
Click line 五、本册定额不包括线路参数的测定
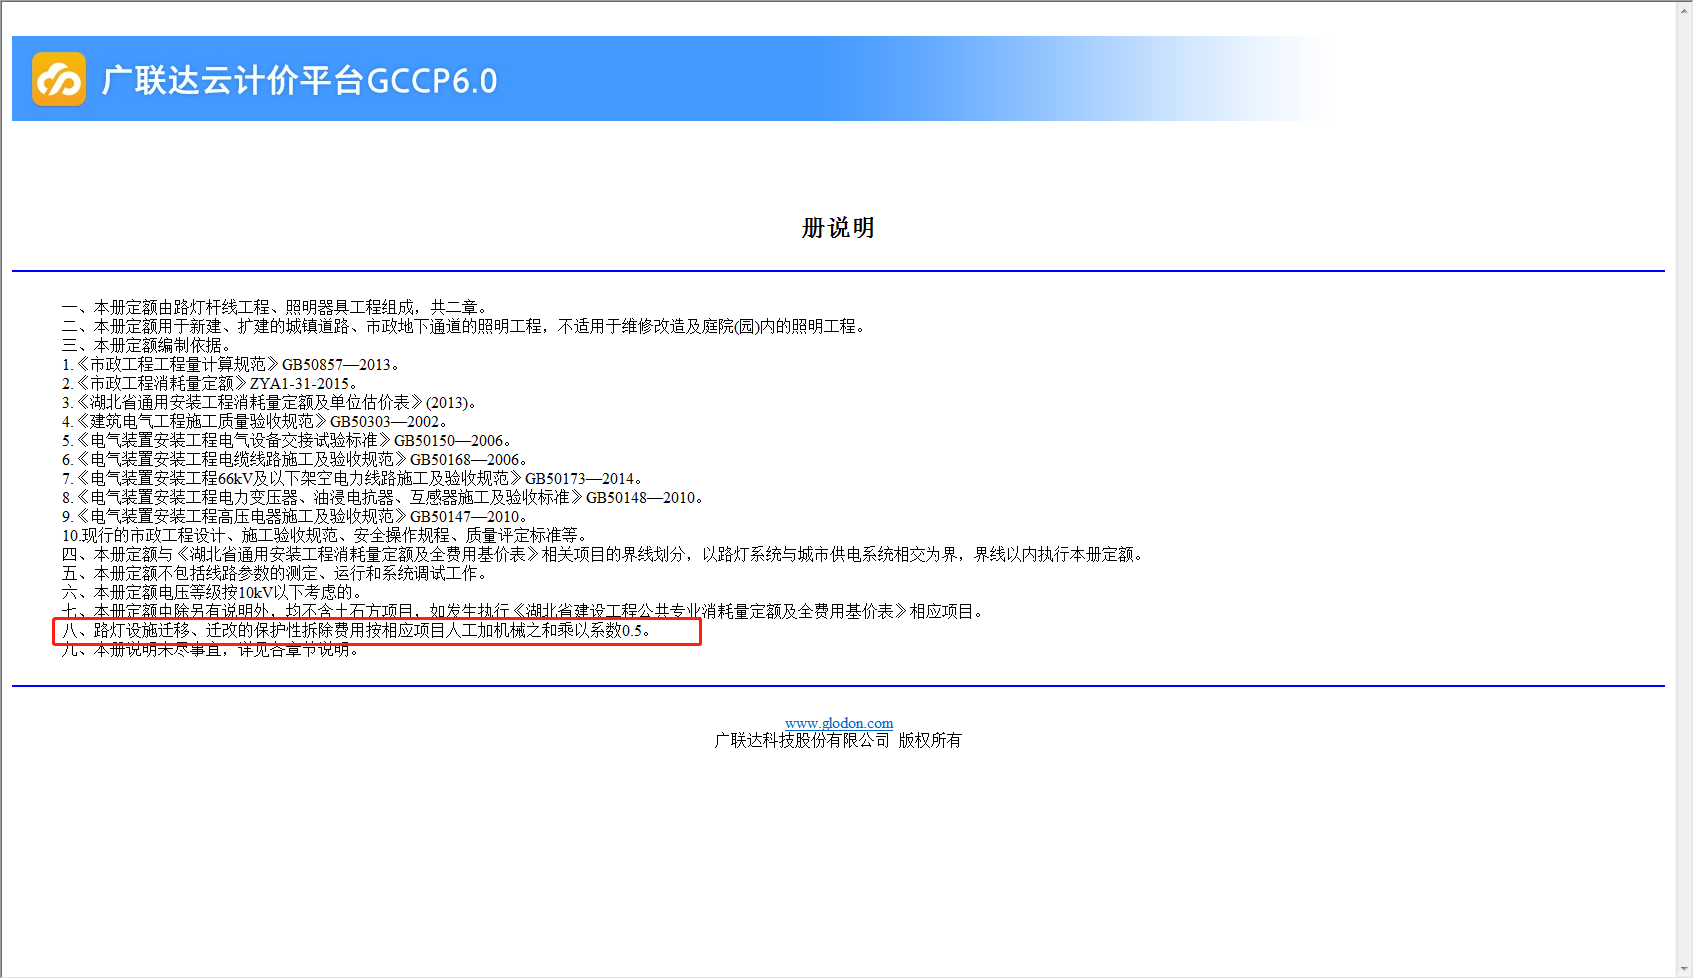click(277, 573)
